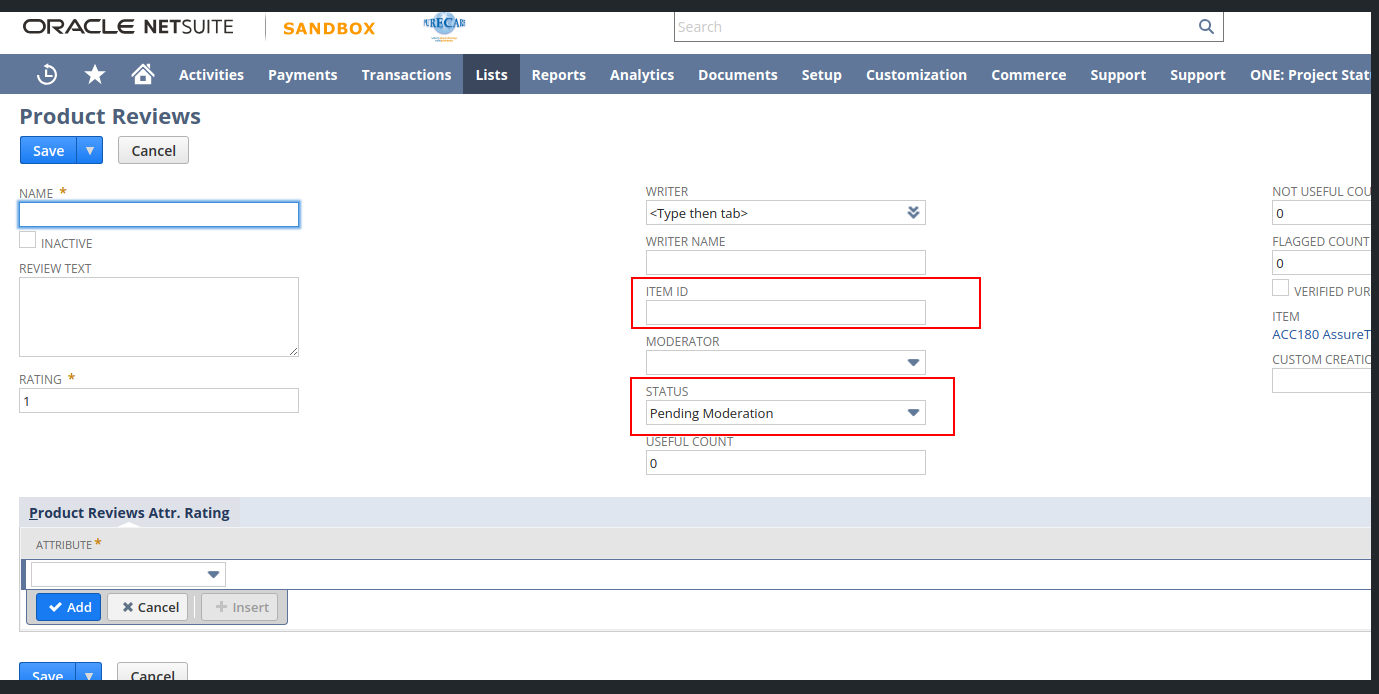Expand the Writer field double-arrow
This screenshot has width=1379, height=694.
912,213
